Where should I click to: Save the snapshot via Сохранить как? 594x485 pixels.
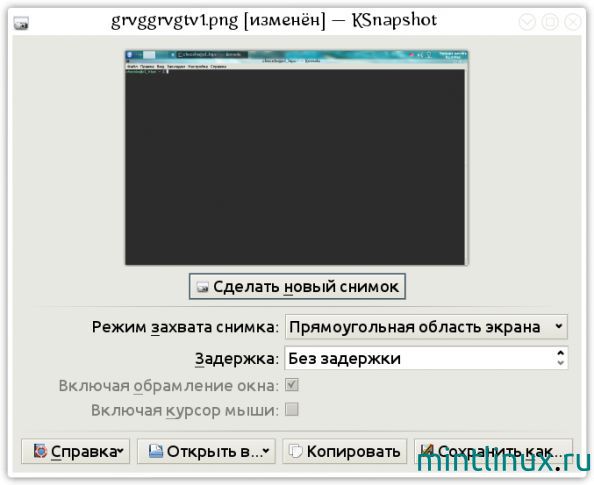click(x=493, y=451)
